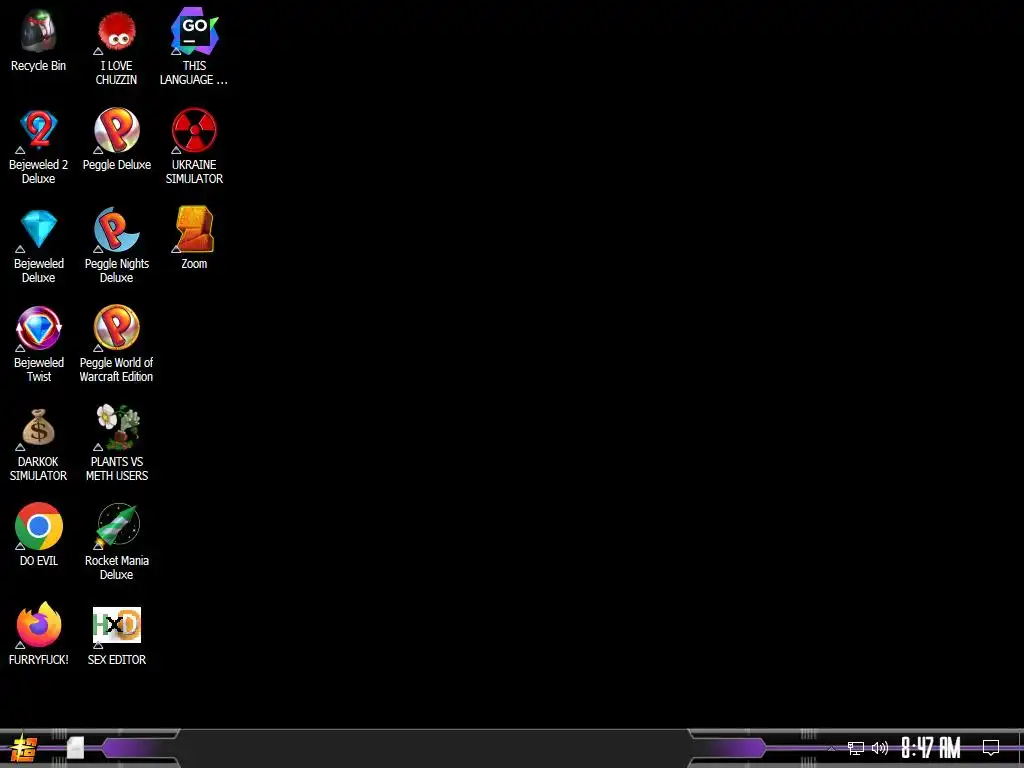Click the white document icon on taskbar
This screenshot has width=1024, height=768.
[x=76, y=748]
